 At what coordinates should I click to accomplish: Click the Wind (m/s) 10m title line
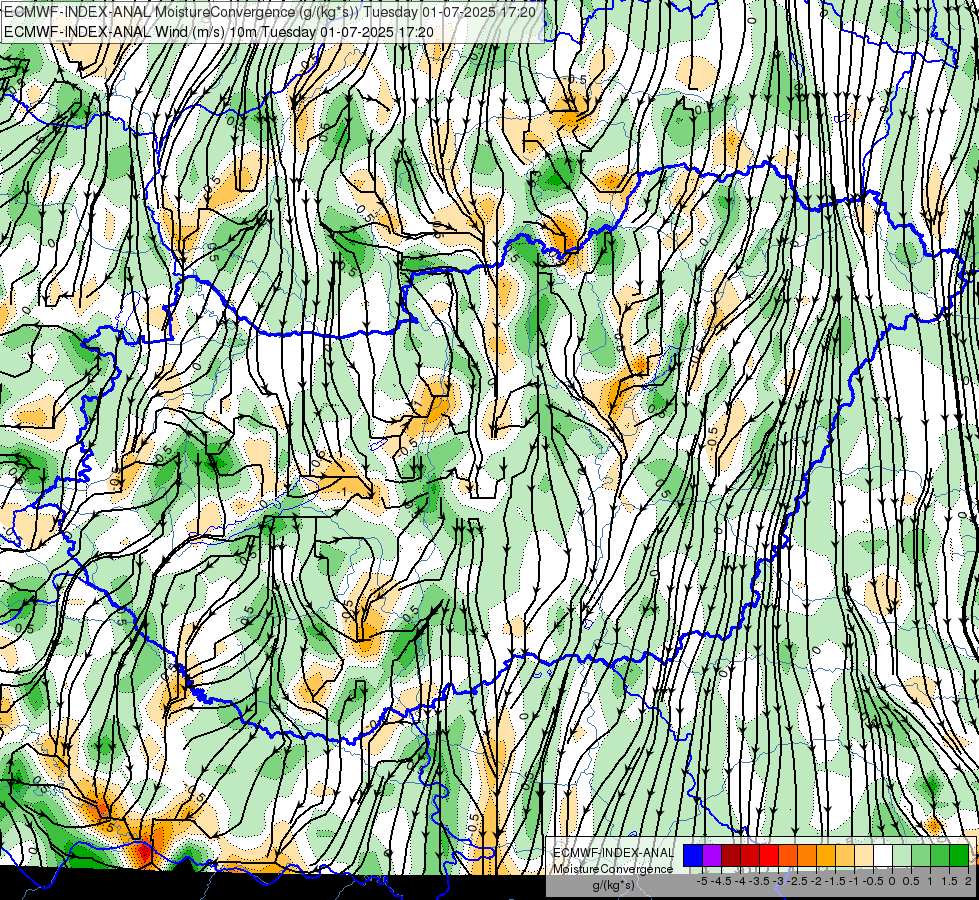tap(219, 32)
